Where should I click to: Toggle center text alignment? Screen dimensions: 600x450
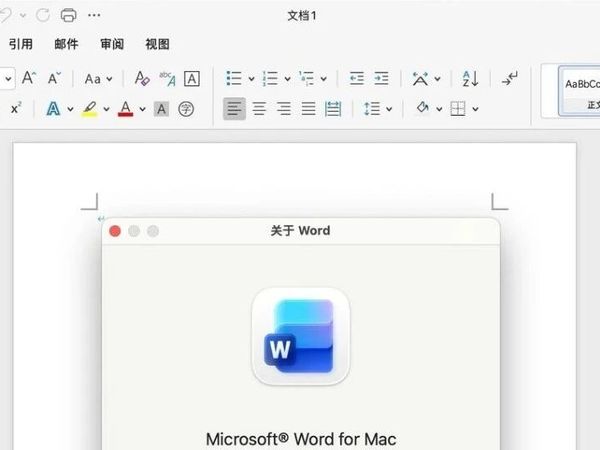pos(259,109)
